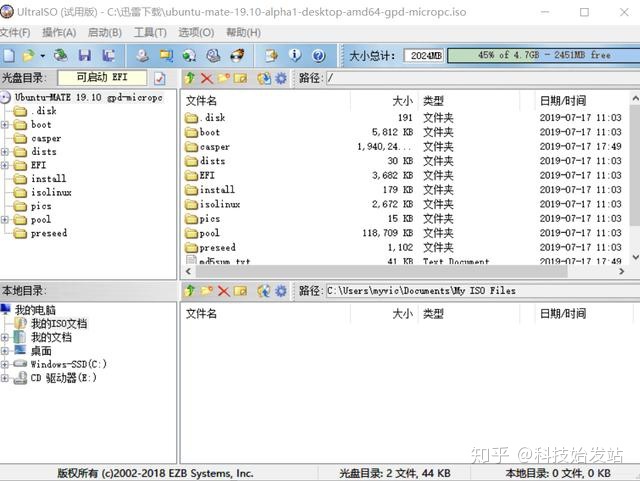Go up one level in local directory
The image size is (640, 481).
pyautogui.click(x=190, y=291)
